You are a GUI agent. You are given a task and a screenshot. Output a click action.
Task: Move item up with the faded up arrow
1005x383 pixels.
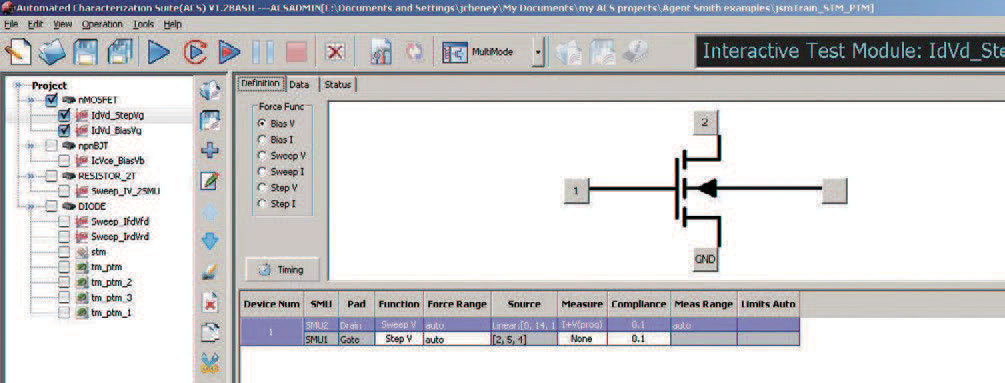point(210,212)
